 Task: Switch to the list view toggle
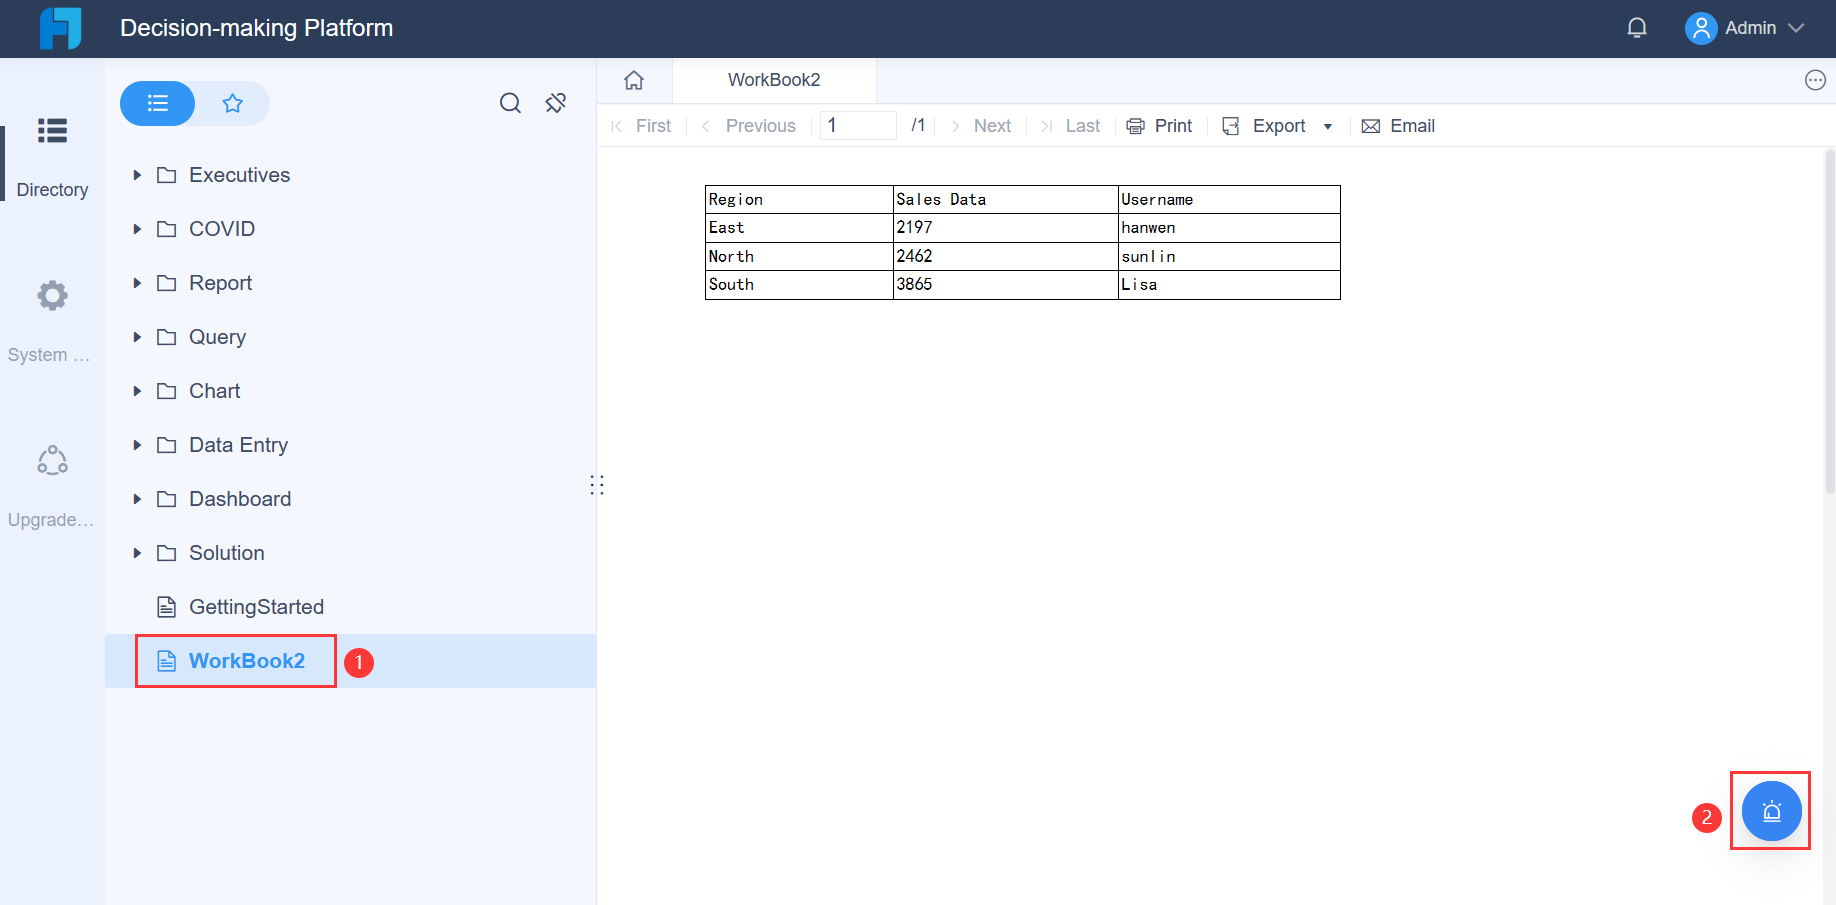click(157, 102)
